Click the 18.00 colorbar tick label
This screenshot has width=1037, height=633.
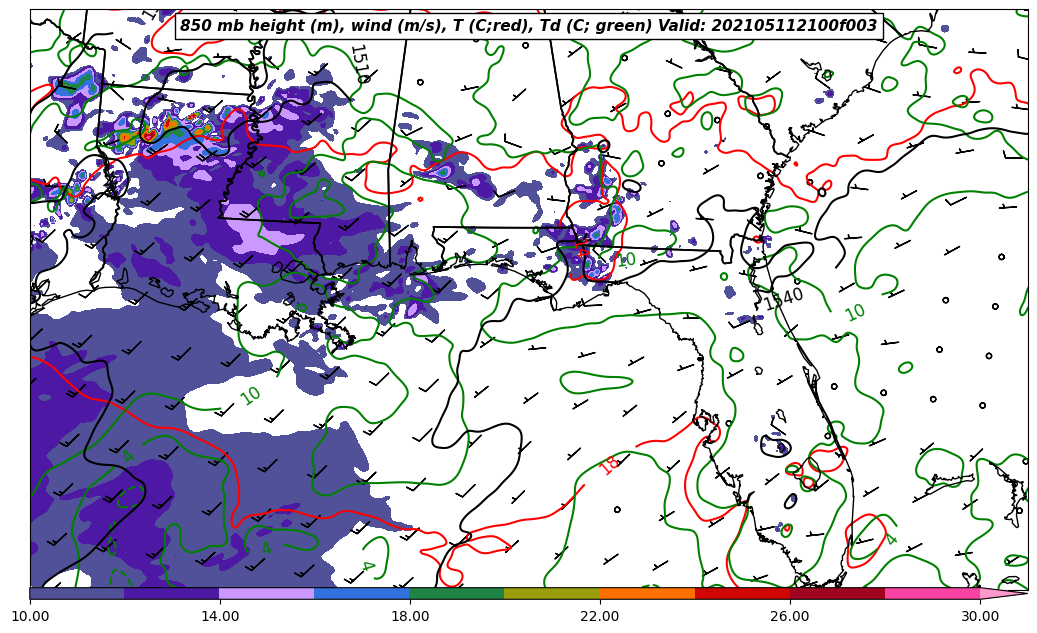[410, 616]
